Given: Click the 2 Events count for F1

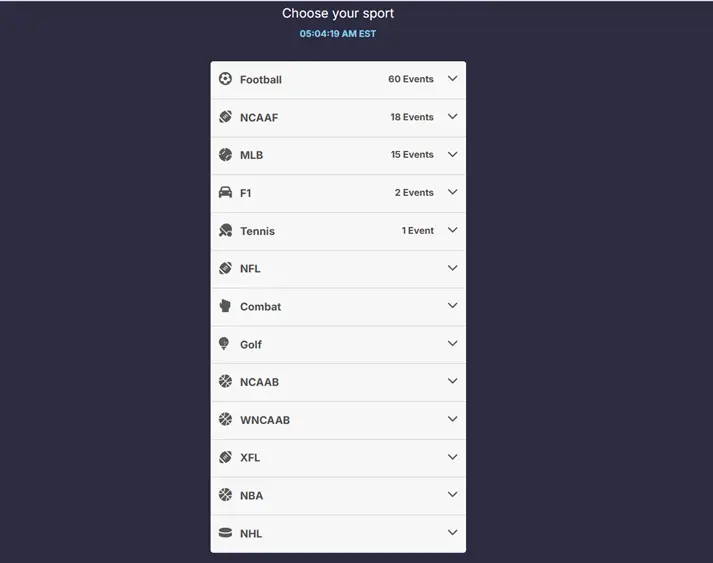Looking at the screenshot, I should point(414,193).
